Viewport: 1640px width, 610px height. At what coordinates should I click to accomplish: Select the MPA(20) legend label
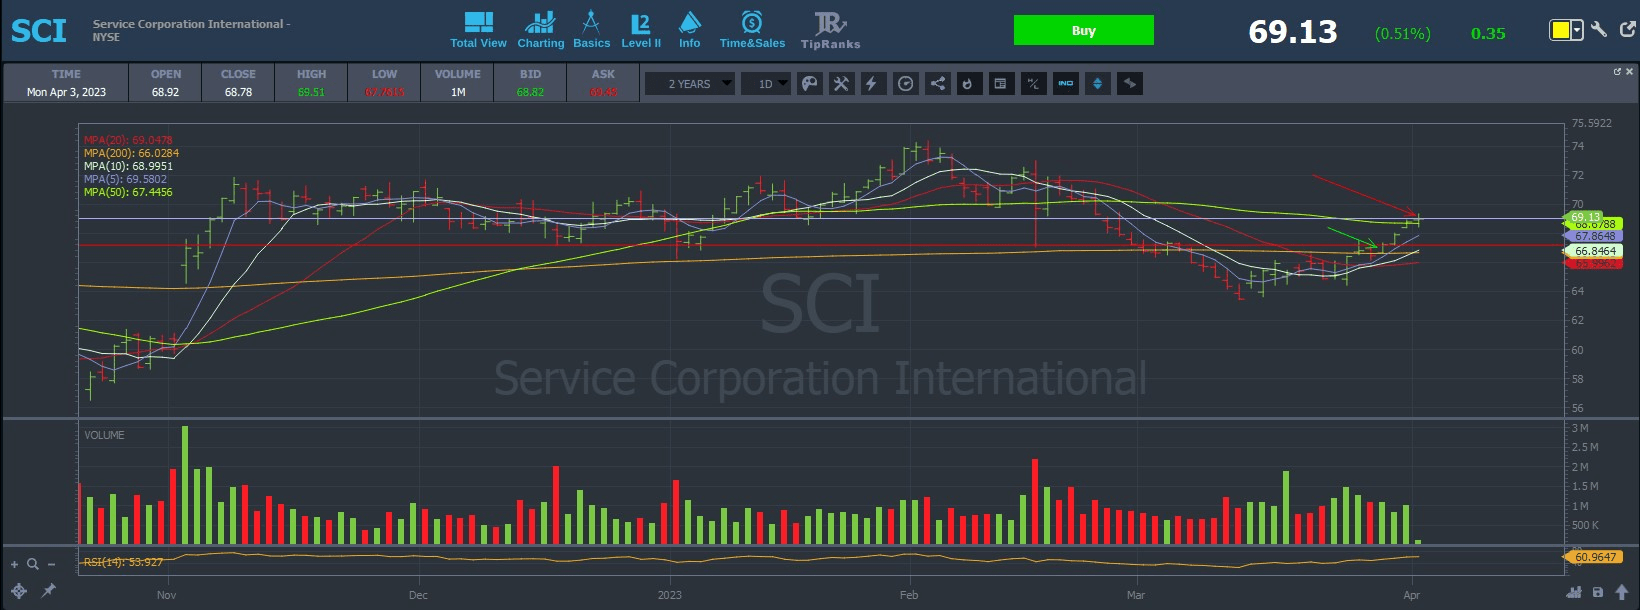point(128,140)
